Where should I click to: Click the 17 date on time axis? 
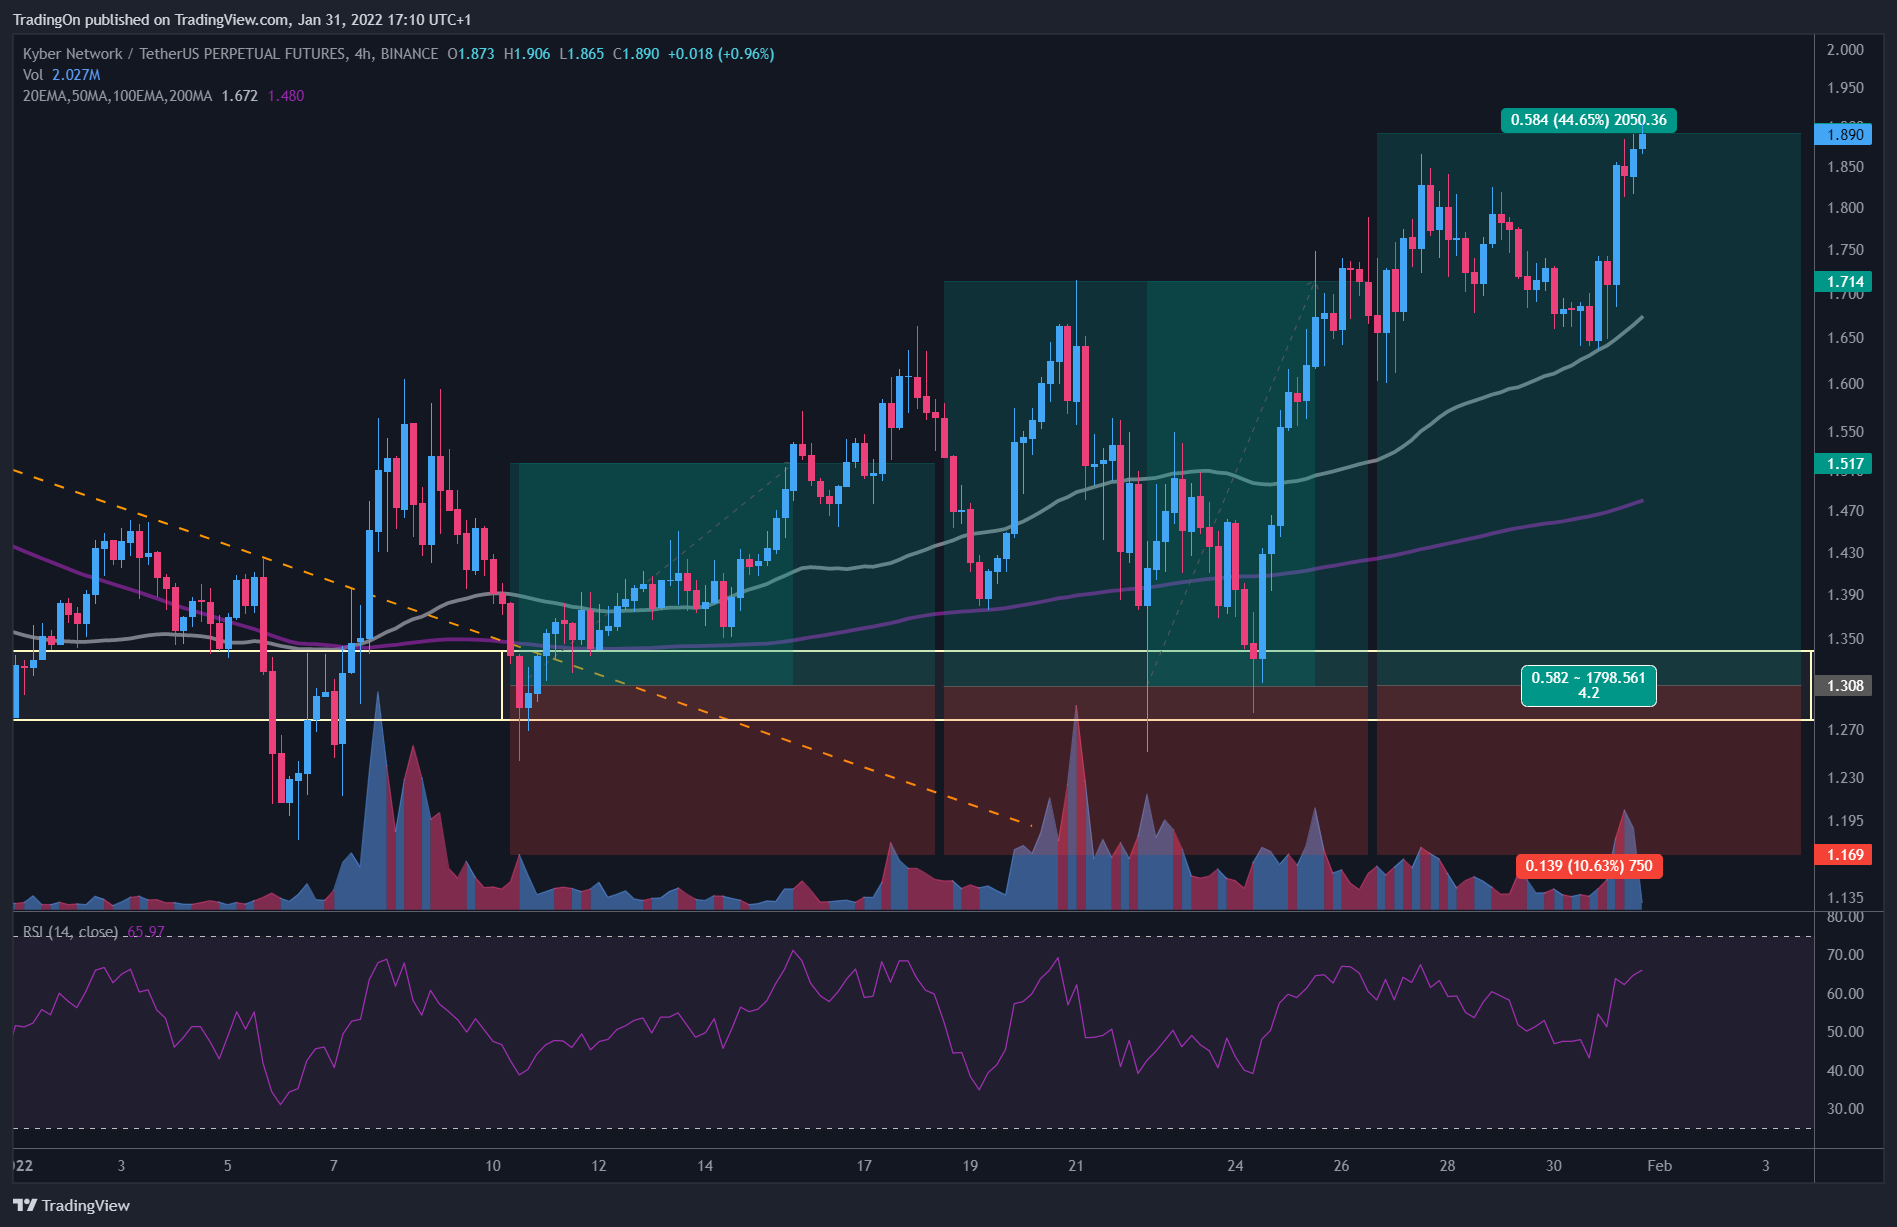pos(864,1166)
